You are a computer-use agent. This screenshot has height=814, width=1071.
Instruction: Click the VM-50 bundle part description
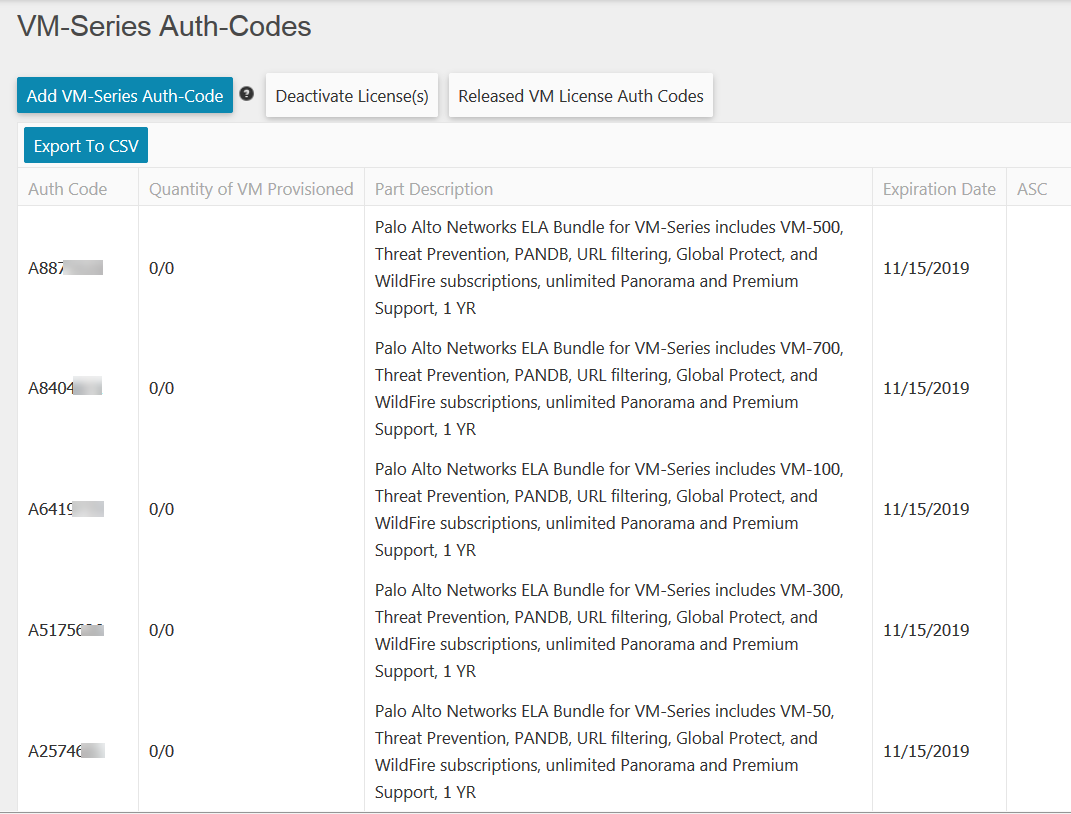click(x=604, y=751)
